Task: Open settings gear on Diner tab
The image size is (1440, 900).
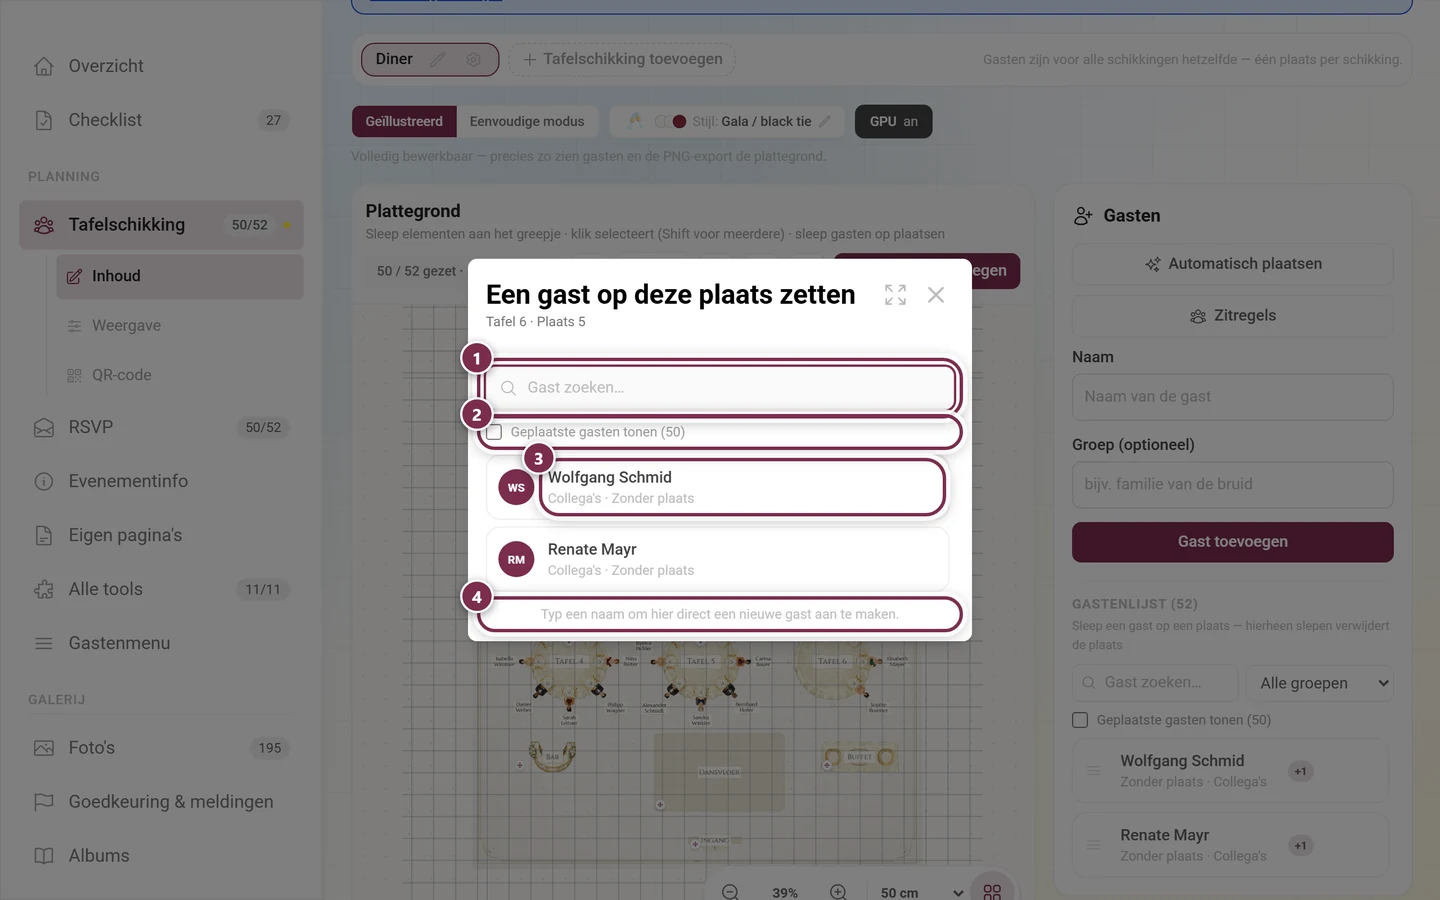Action: 473,60
